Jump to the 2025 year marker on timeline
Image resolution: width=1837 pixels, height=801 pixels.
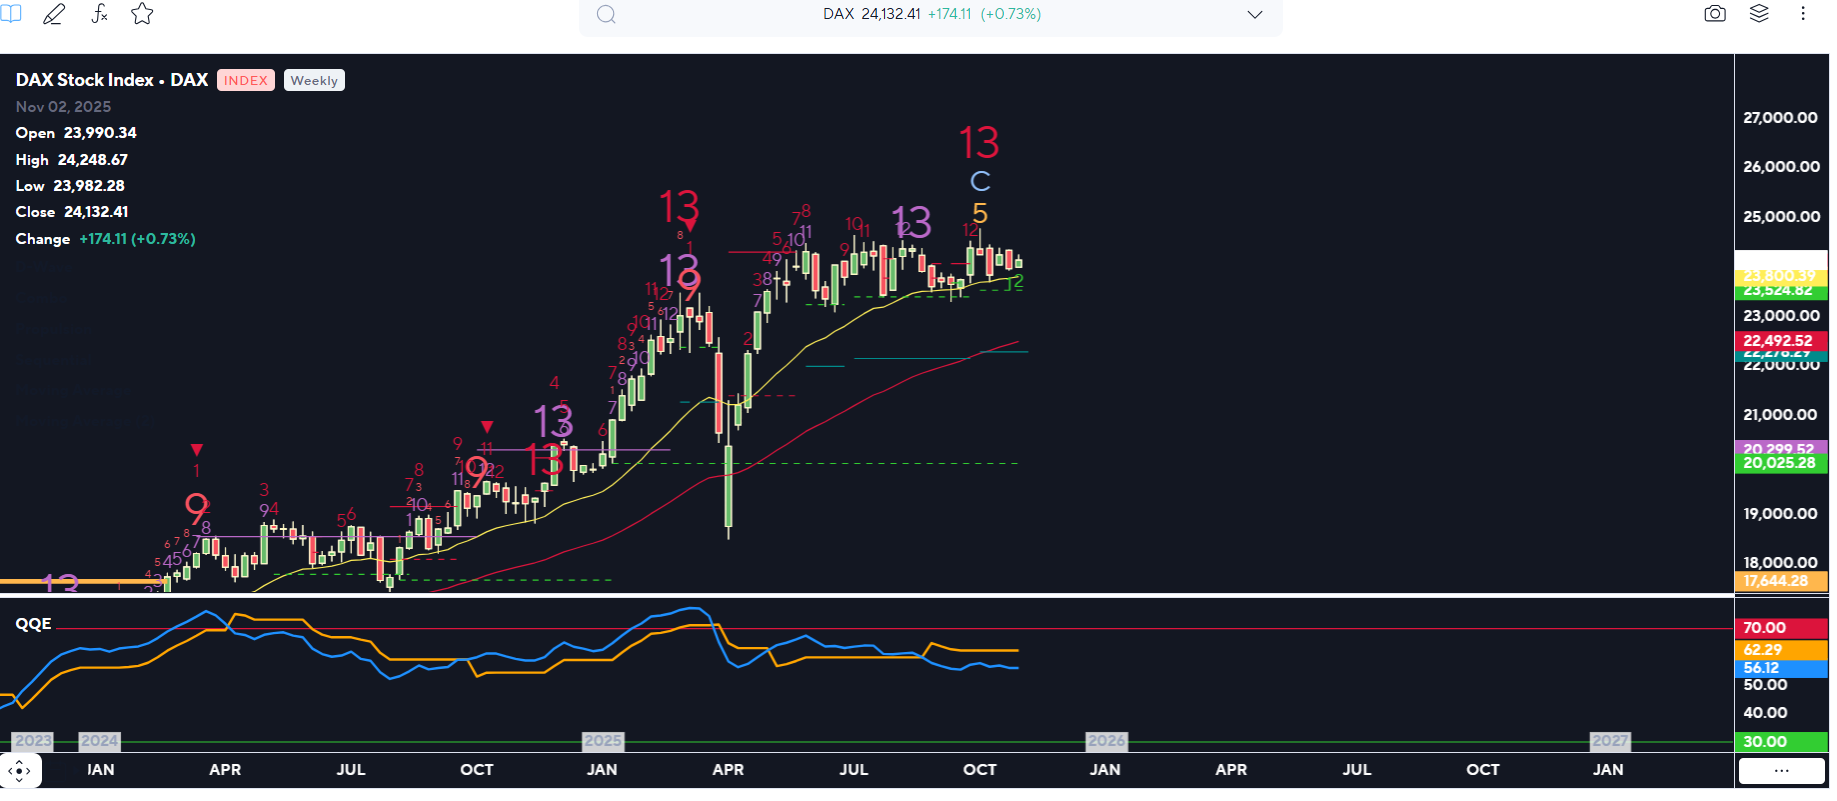click(x=603, y=741)
